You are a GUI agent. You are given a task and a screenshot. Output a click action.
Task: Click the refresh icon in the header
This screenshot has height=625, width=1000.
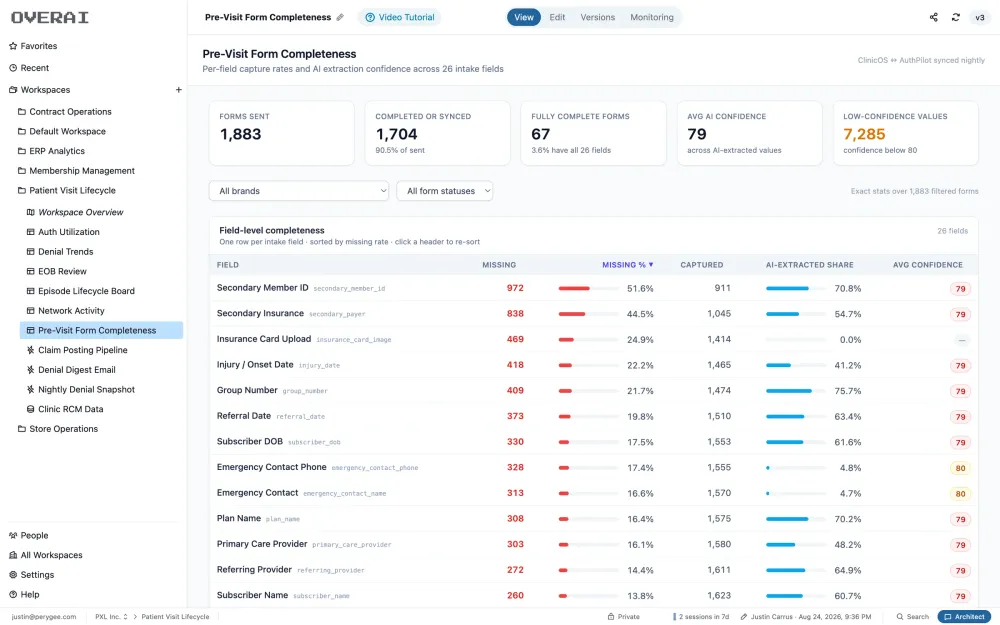955,17
